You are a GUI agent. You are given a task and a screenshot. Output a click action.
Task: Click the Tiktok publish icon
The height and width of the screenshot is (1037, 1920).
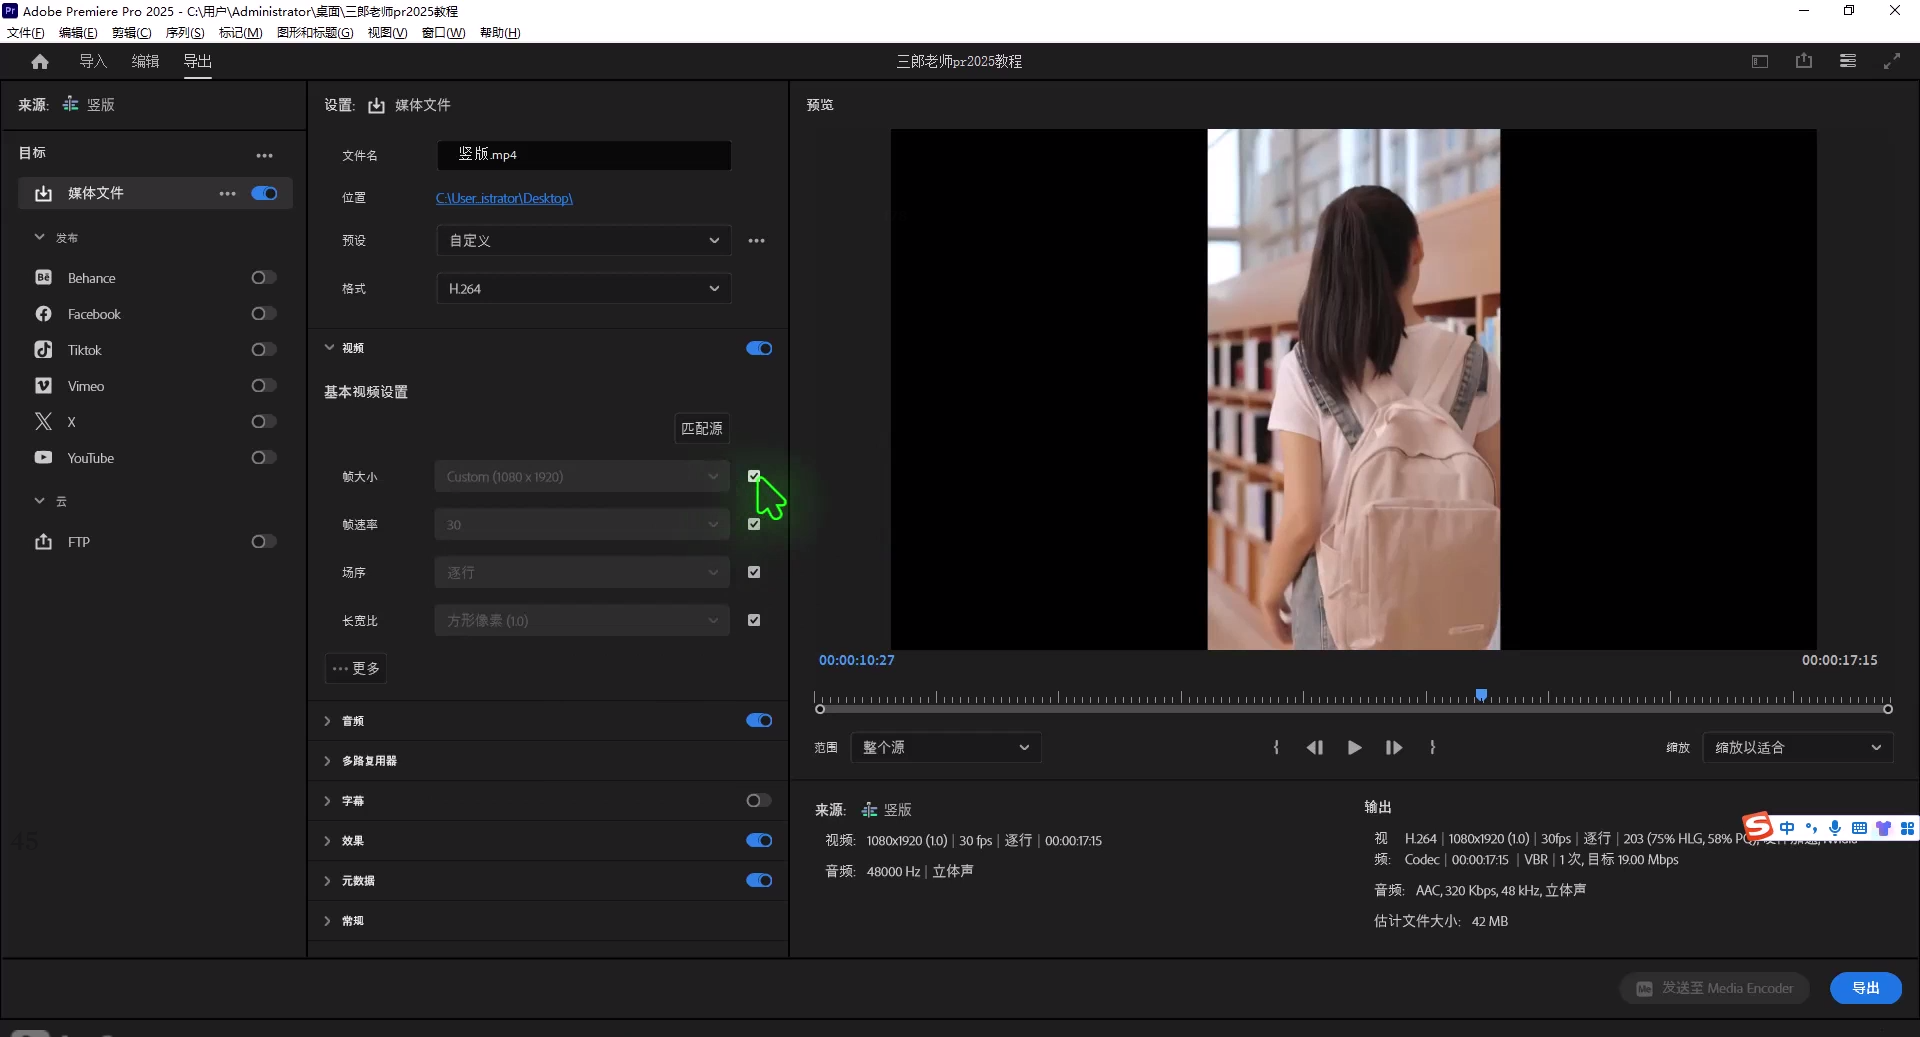[43, 350]
